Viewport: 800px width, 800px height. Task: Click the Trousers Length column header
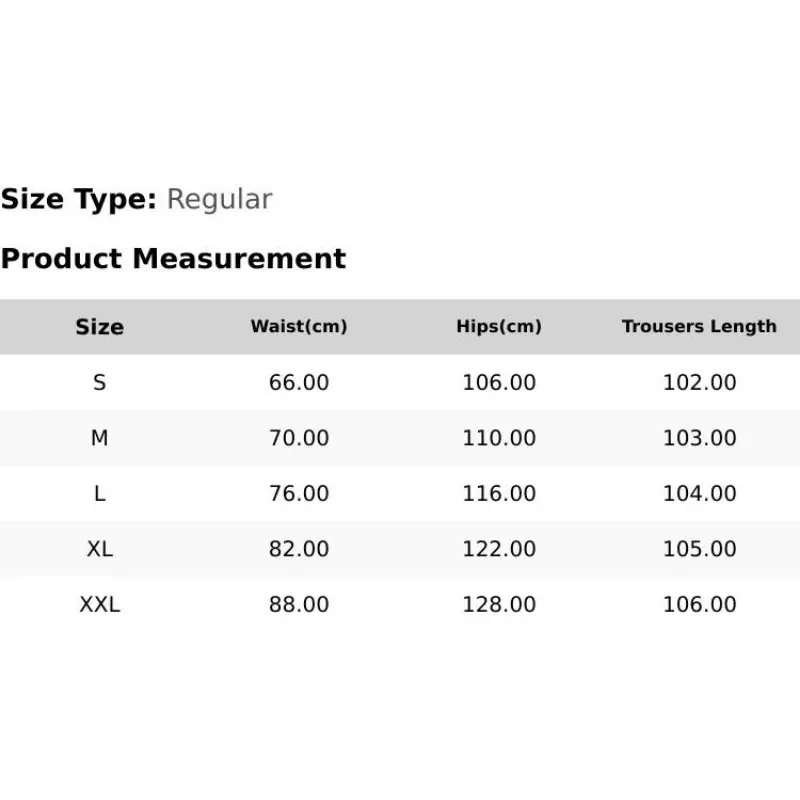[699, 326]
